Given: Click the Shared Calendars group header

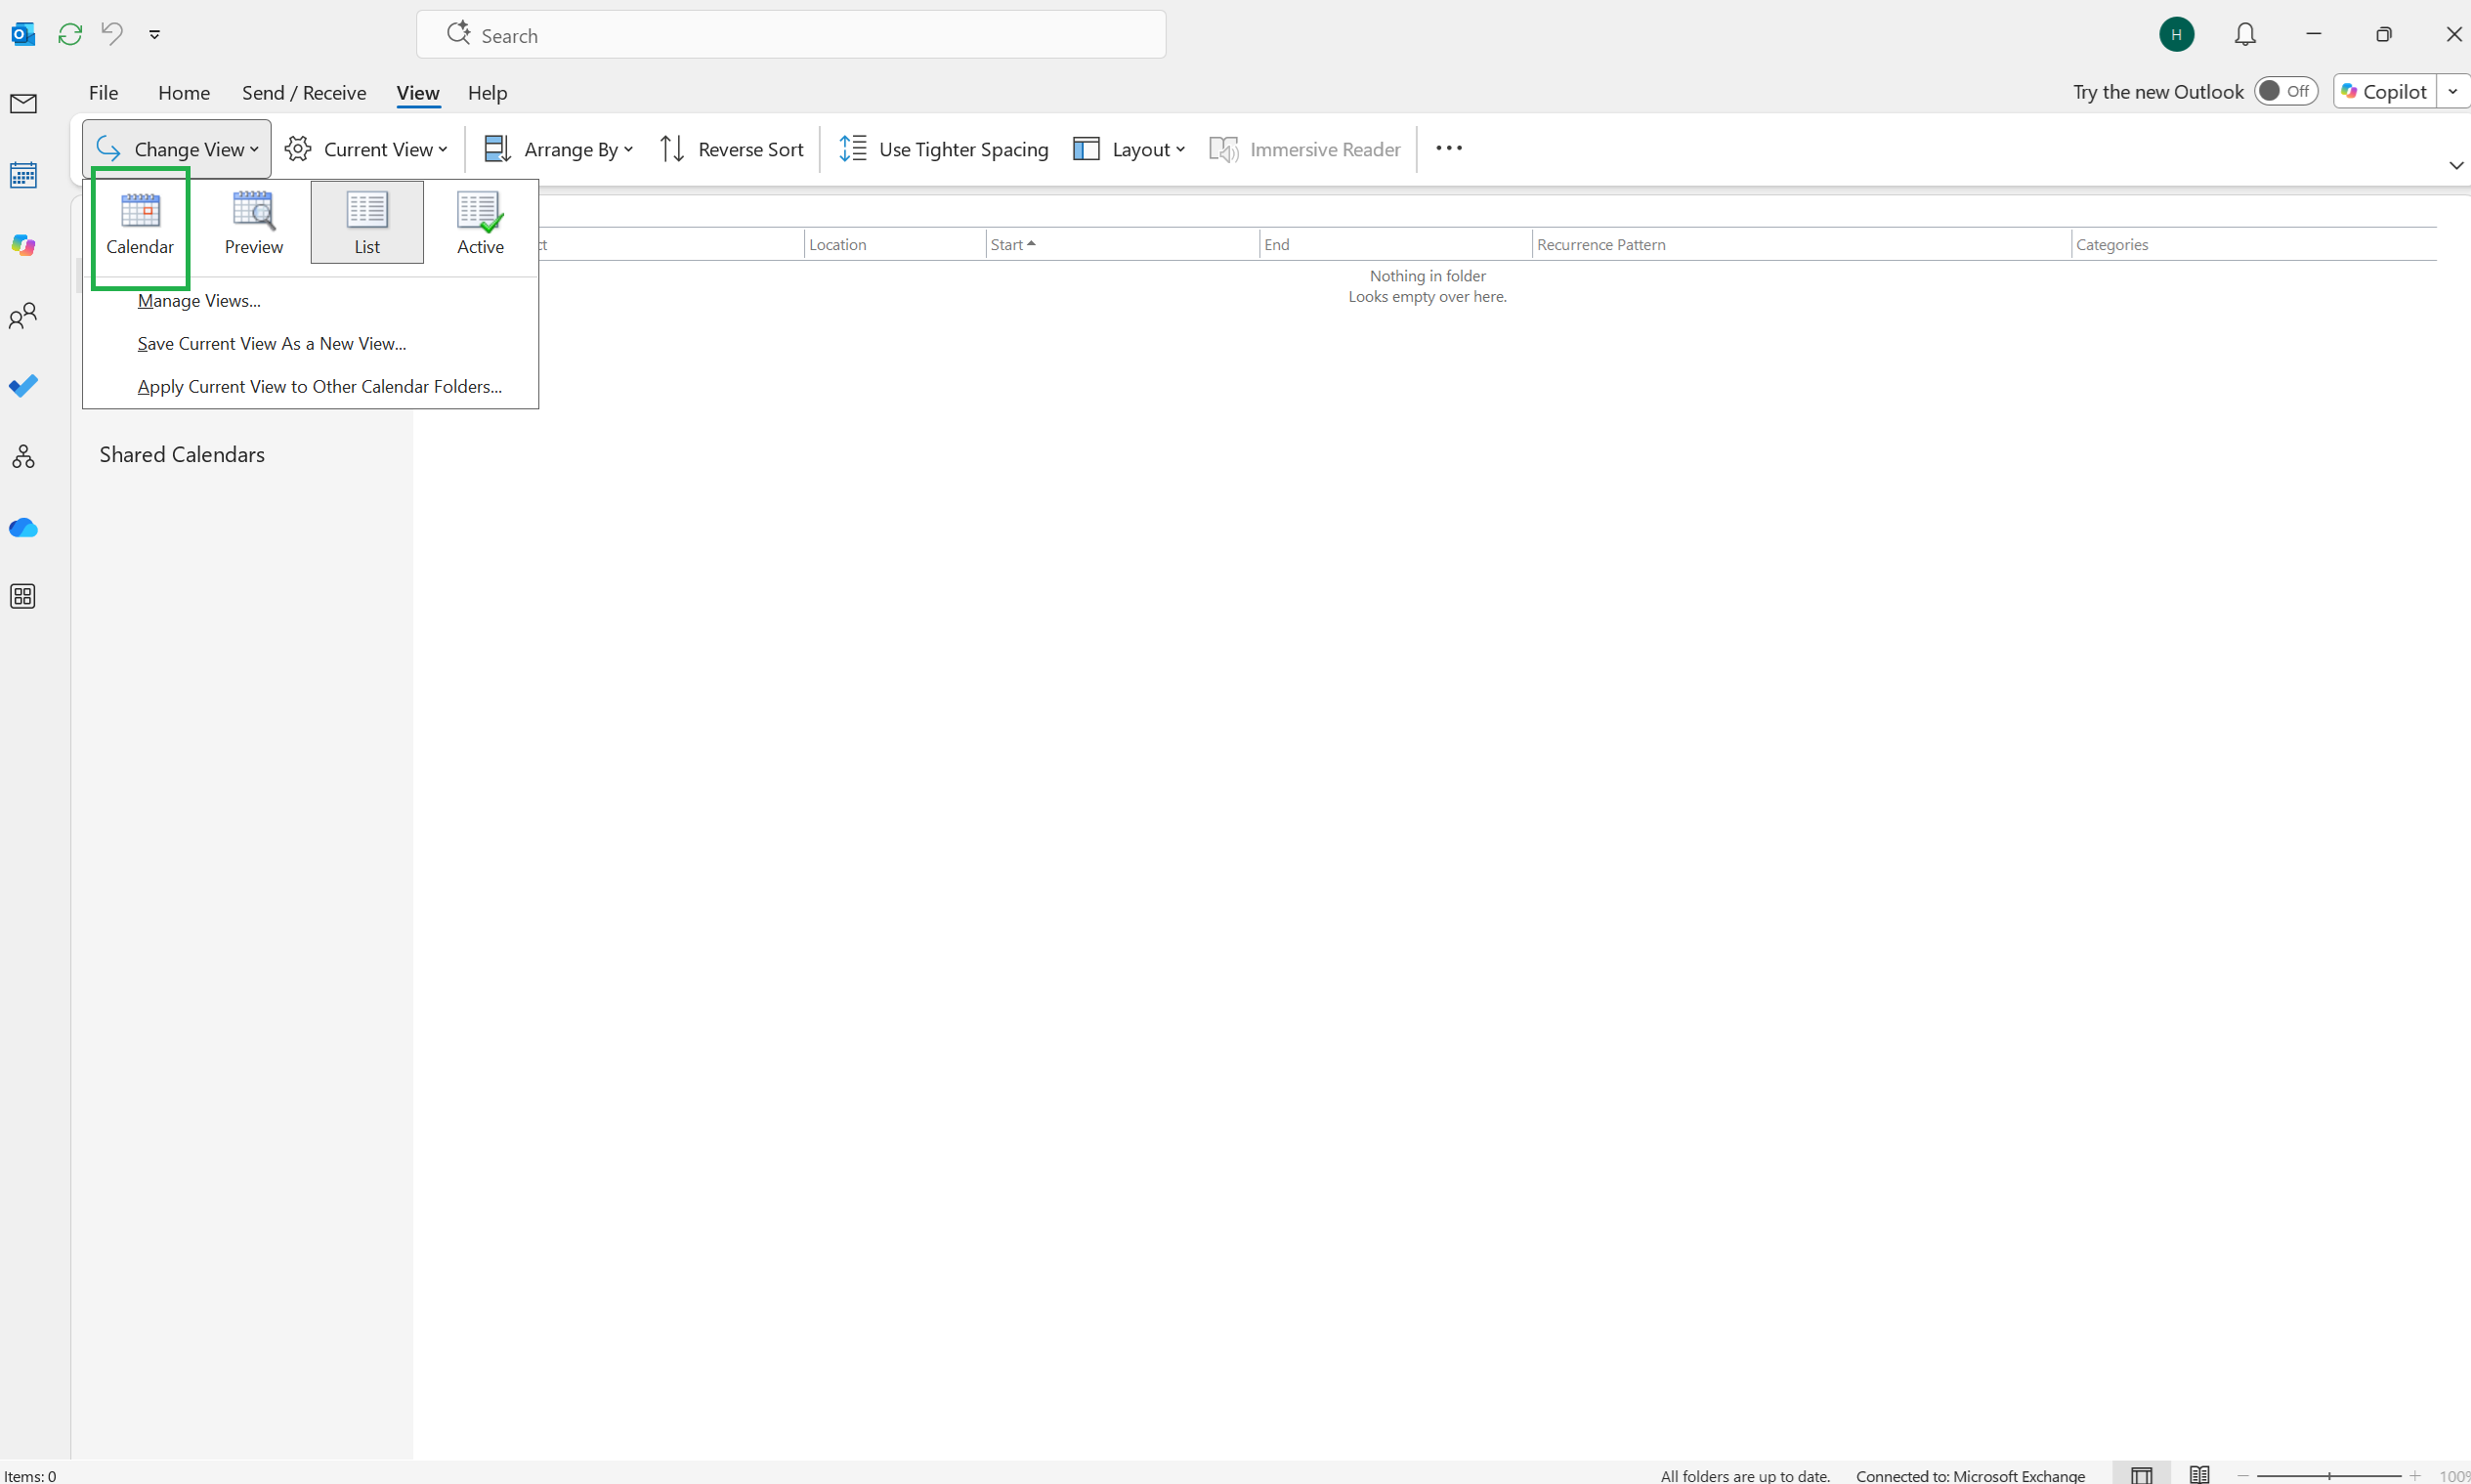Looking at the screenshot, I should 182,454.
